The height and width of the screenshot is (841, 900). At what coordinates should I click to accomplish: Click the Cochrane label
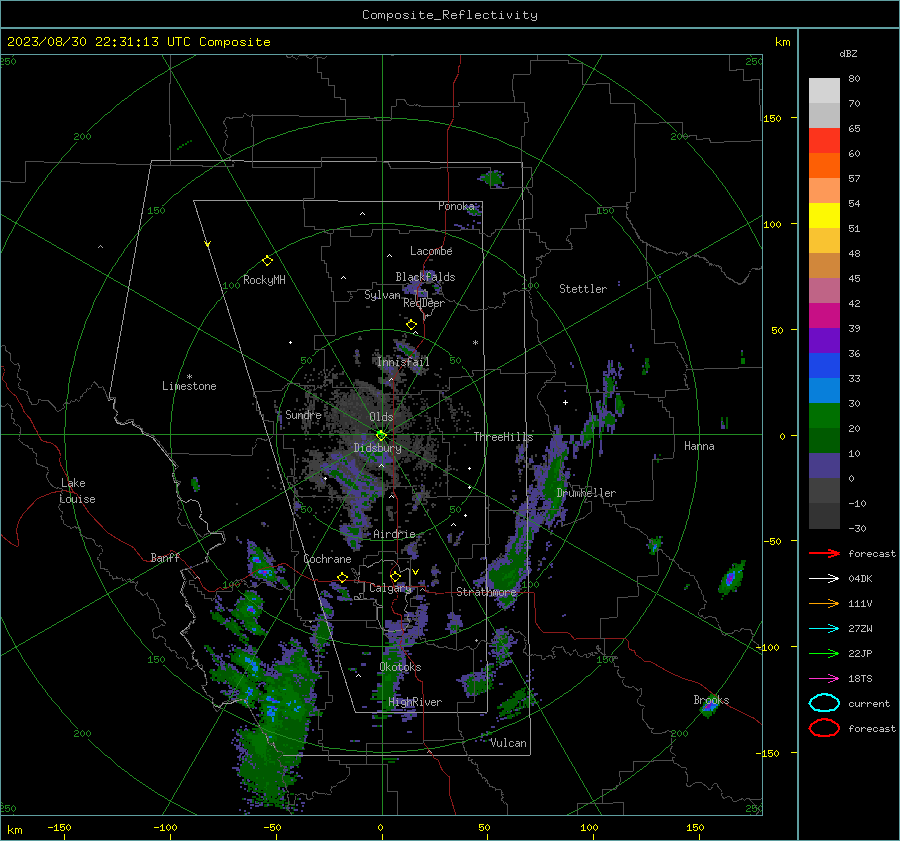tap(327, 559)
